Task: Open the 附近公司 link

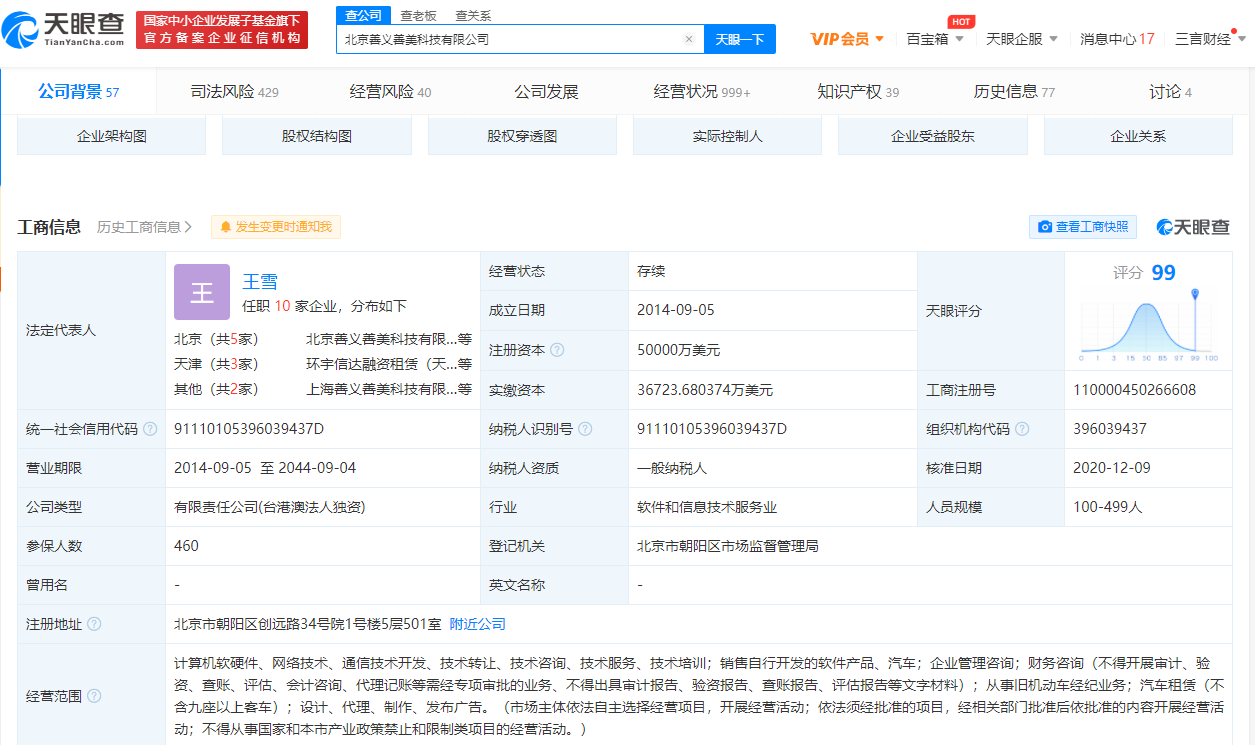Action: [x=477, y=624]
